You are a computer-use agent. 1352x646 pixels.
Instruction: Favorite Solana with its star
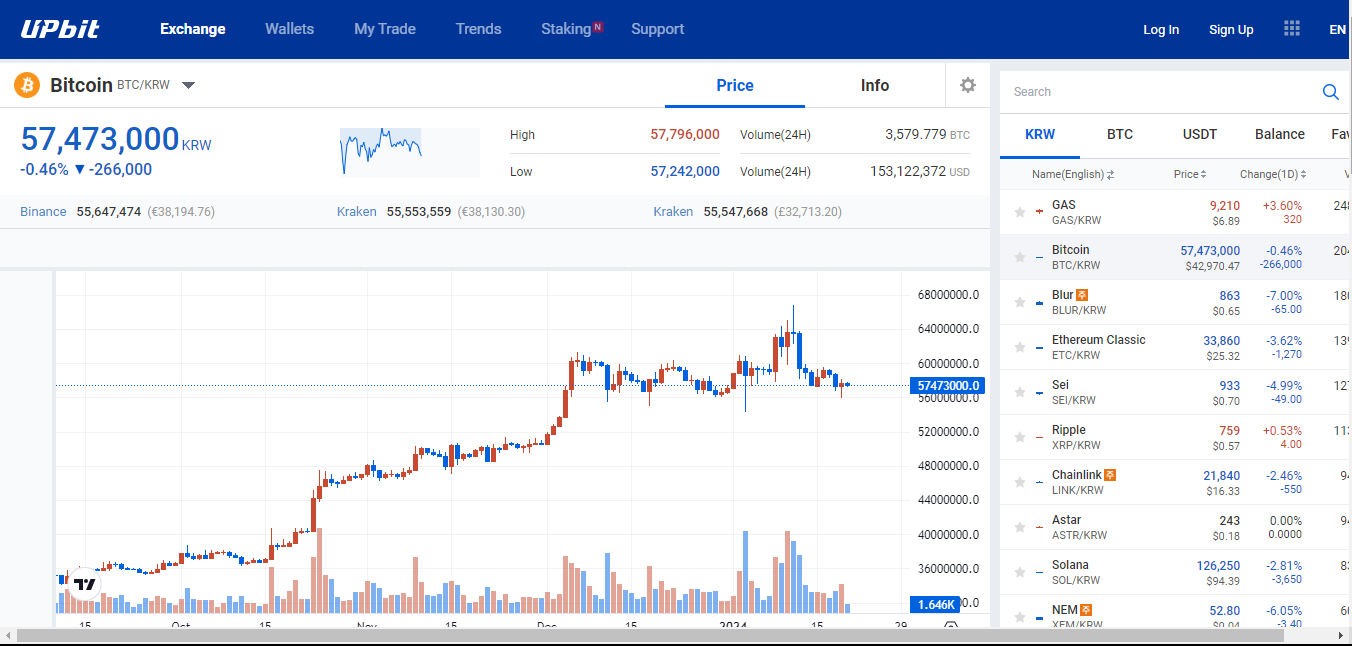[x=1020, y=572]
